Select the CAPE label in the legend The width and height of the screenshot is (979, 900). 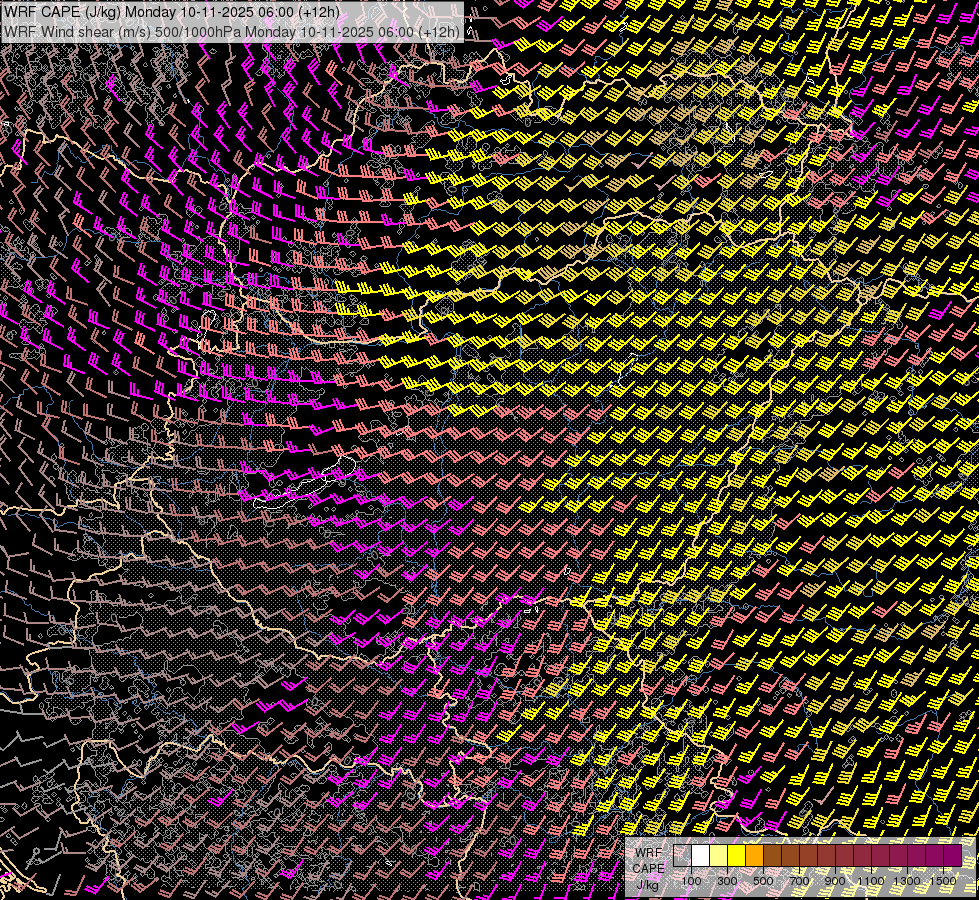(648, 868)
